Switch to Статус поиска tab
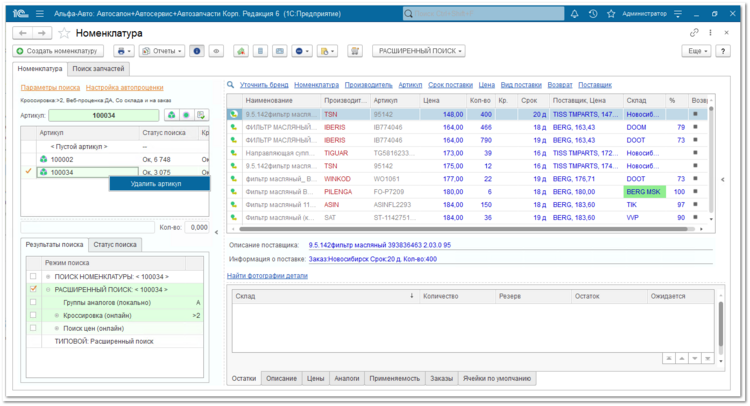 (x=115, y=244)
